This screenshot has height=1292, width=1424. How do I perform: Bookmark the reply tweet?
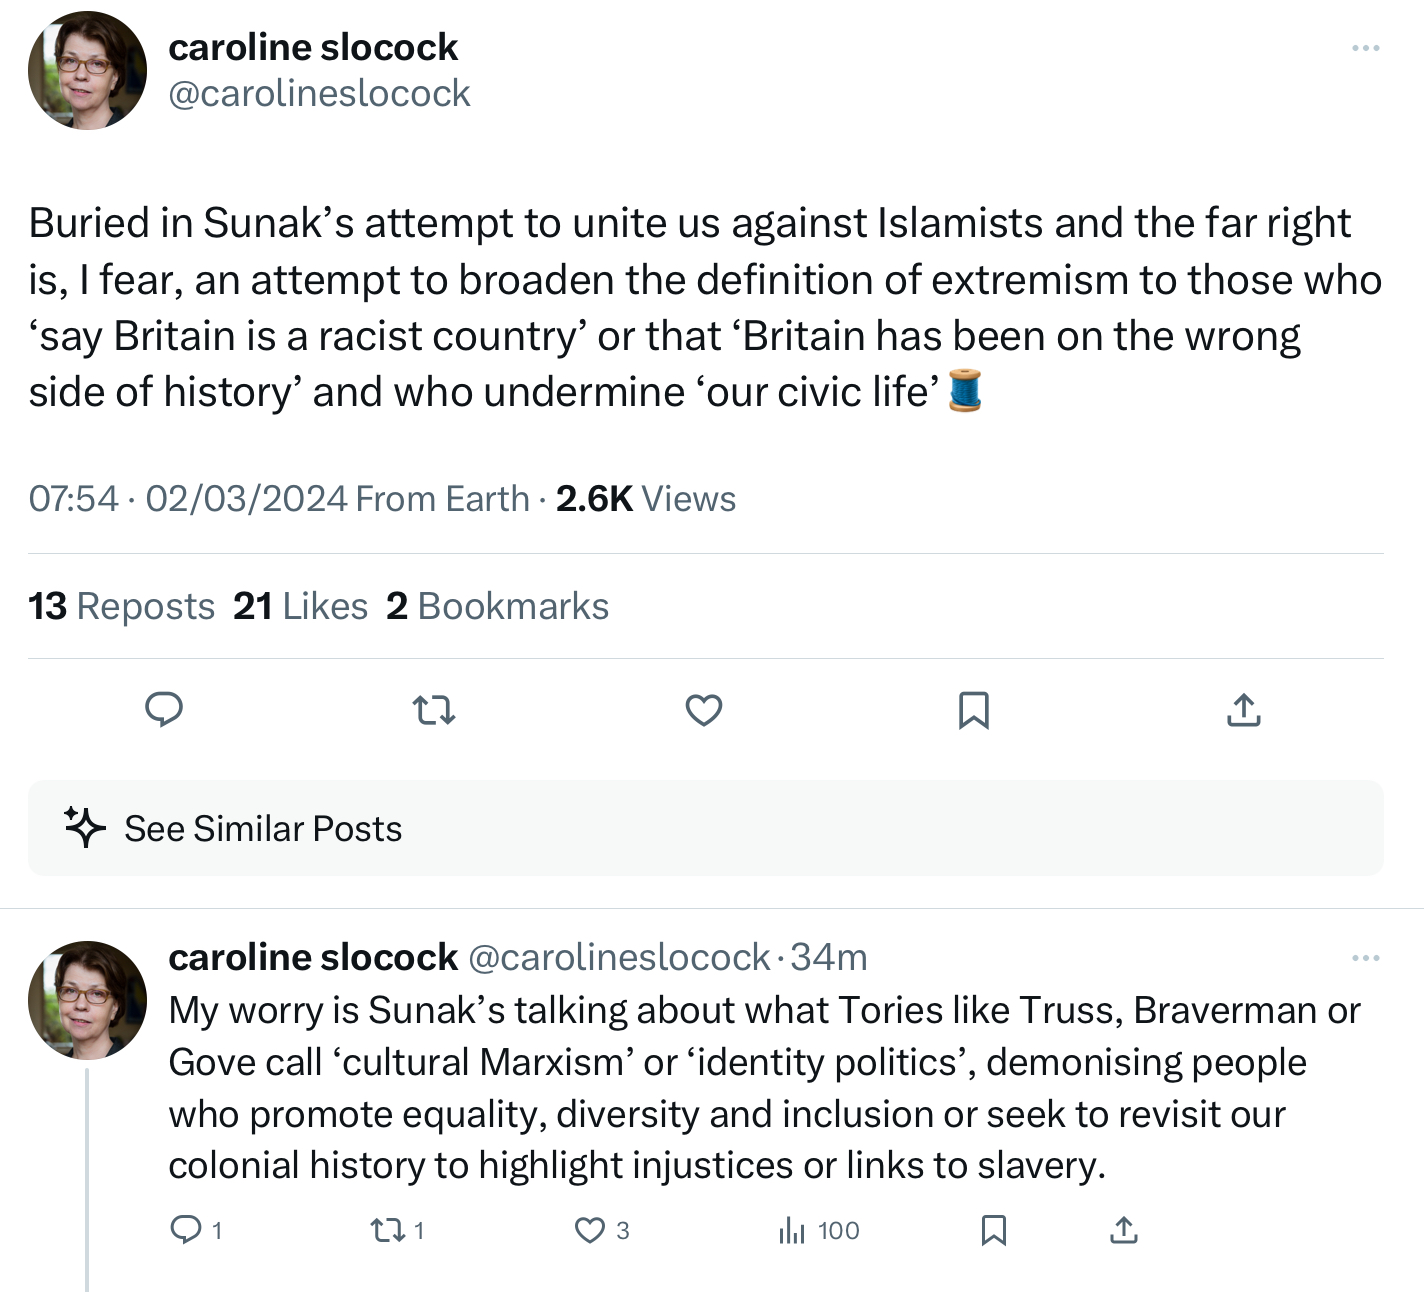click(993, 1230)
